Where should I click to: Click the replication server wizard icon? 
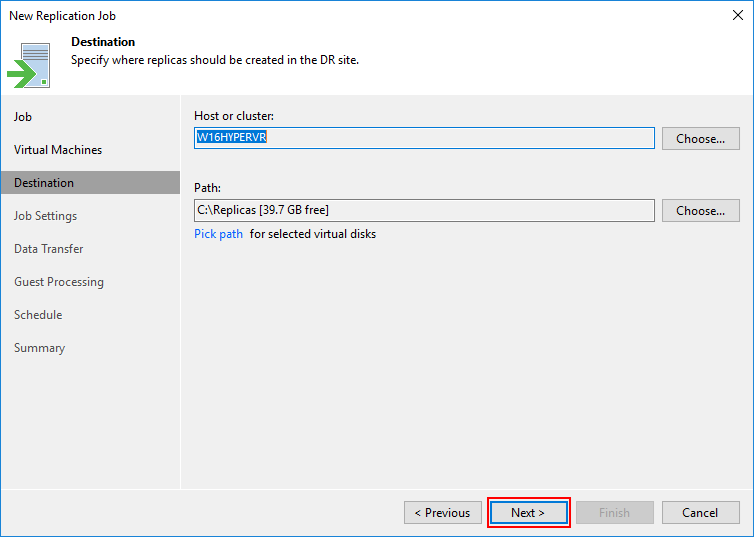[29, 65]
